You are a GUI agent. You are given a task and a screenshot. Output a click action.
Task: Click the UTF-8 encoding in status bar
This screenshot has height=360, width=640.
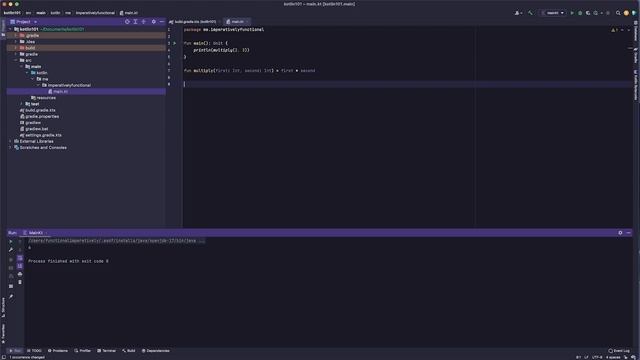(x=597, y=357)
